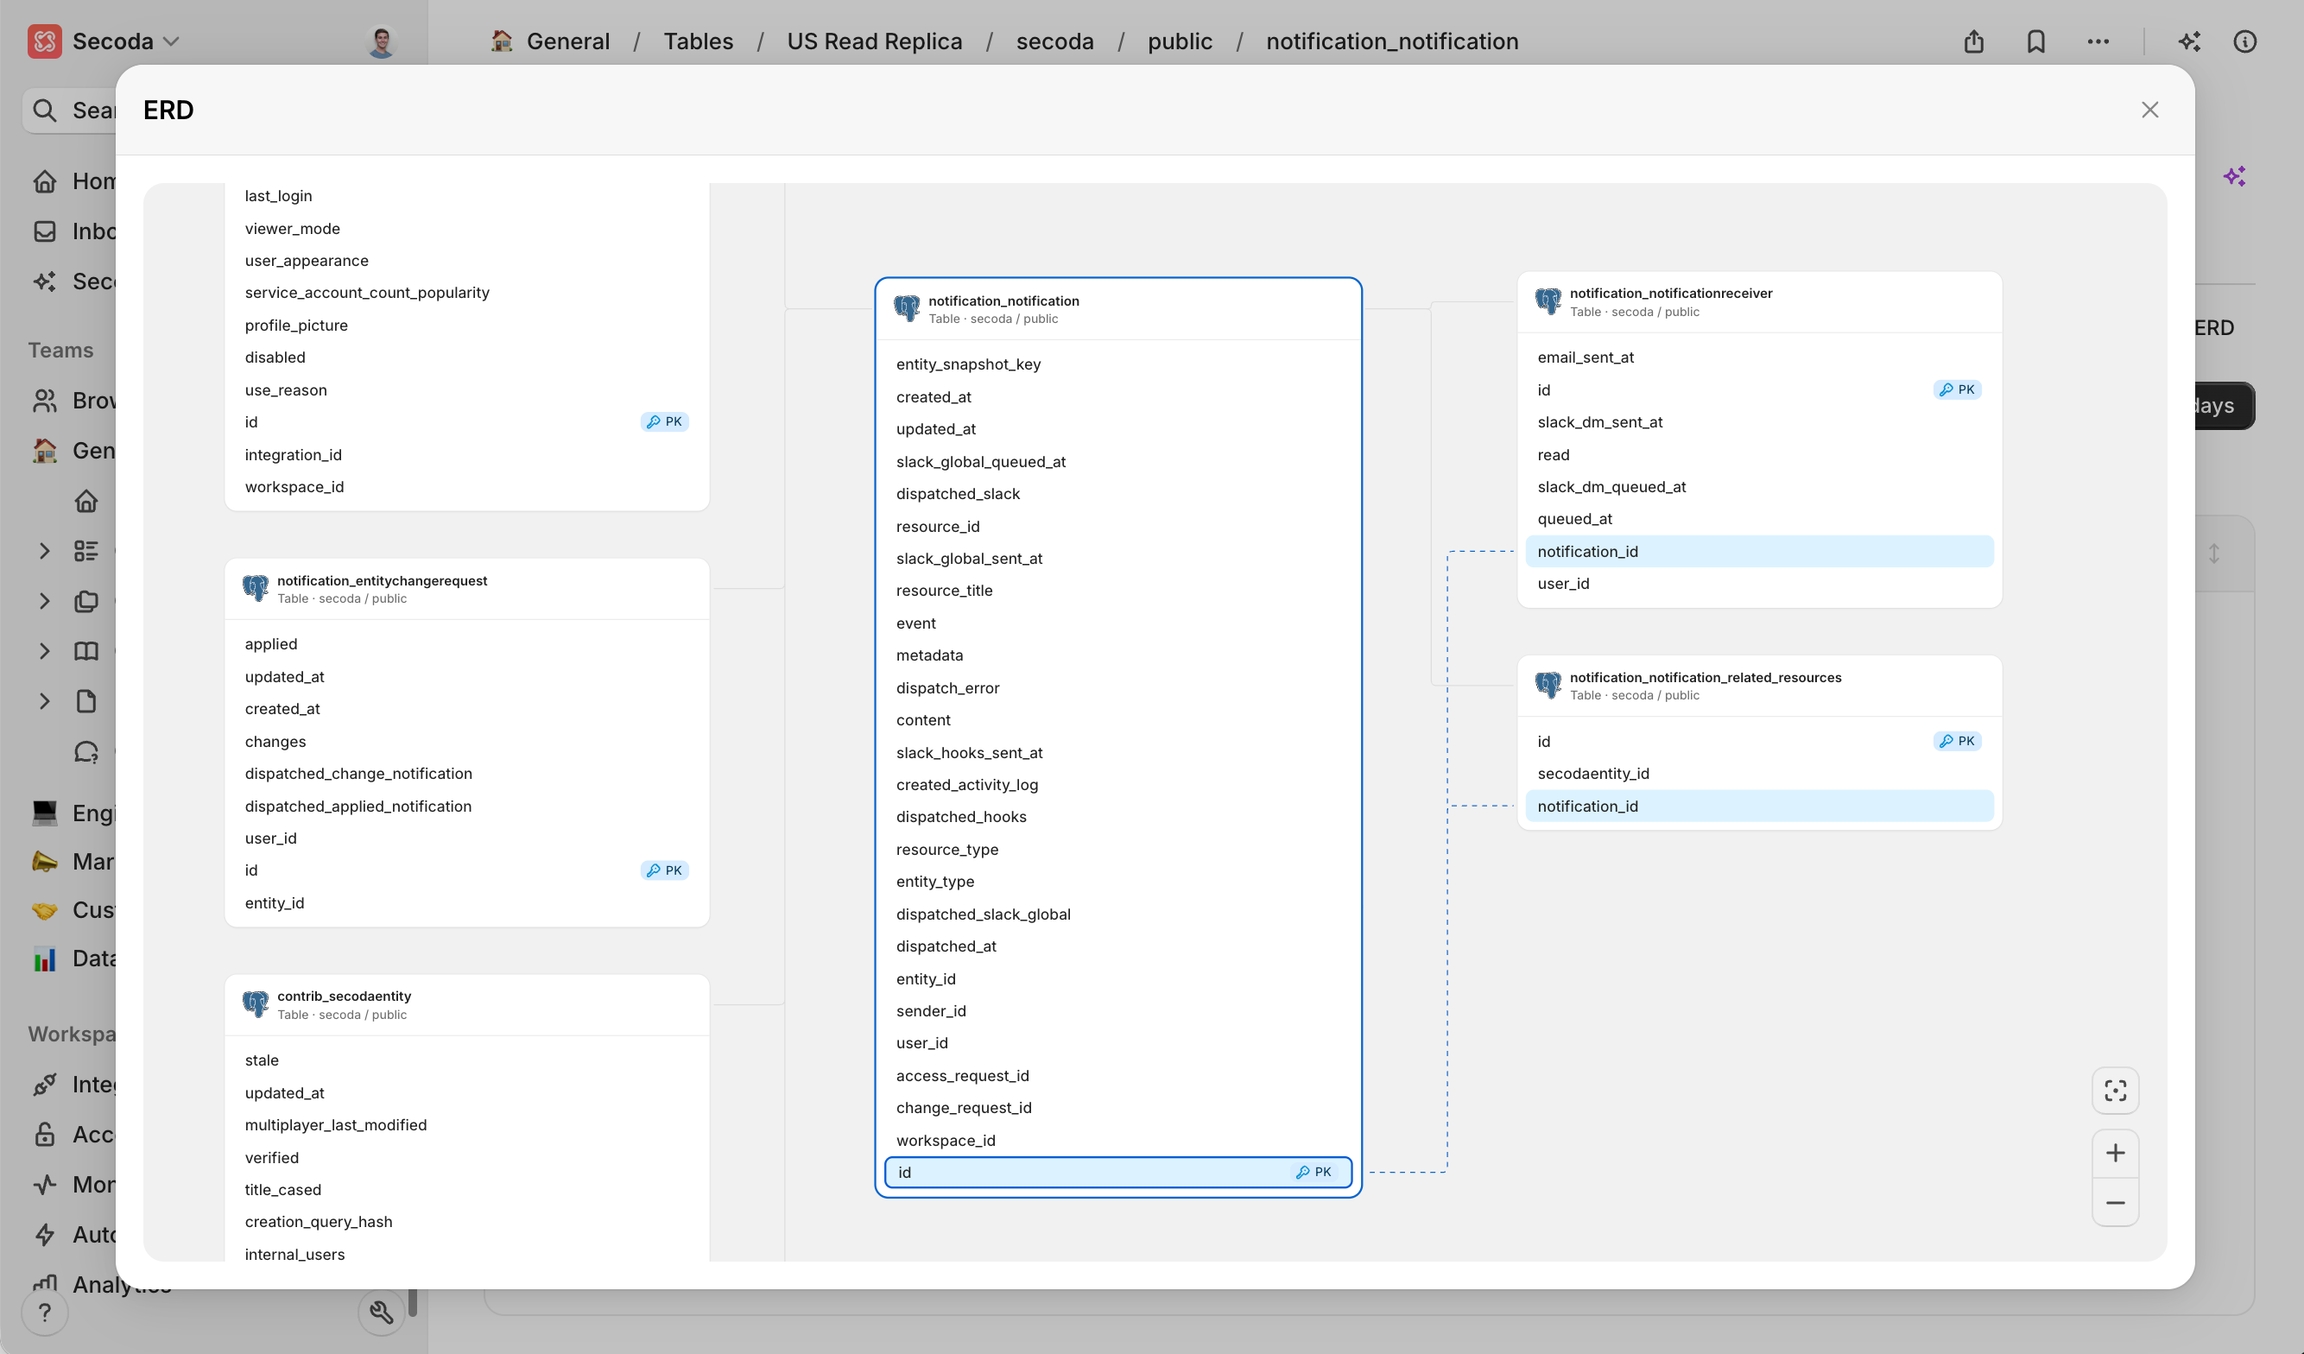The image size is (2304, 1354).
Task: Bookmark this table using bookmark icon
Action: [x=2035, y=41]
